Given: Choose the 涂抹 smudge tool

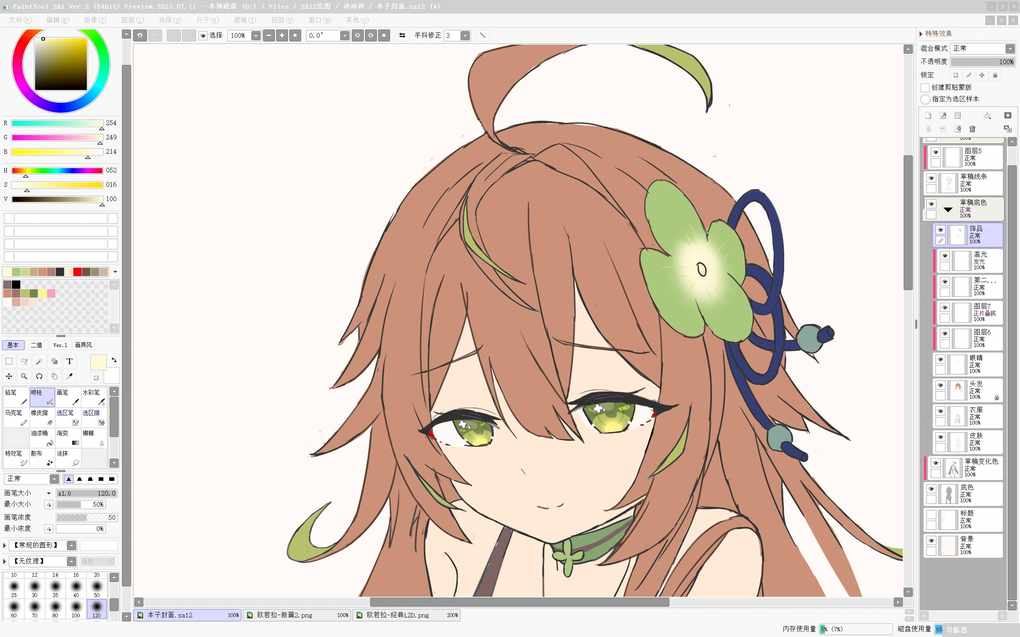Looking at the screenshot, I should pyautogui.click(x=68, y=458).
